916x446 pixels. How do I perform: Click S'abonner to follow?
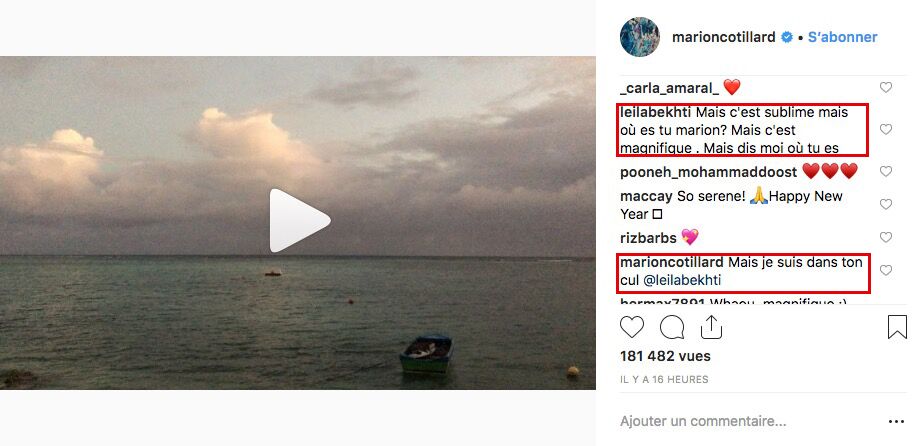click(x=842, y=37)
